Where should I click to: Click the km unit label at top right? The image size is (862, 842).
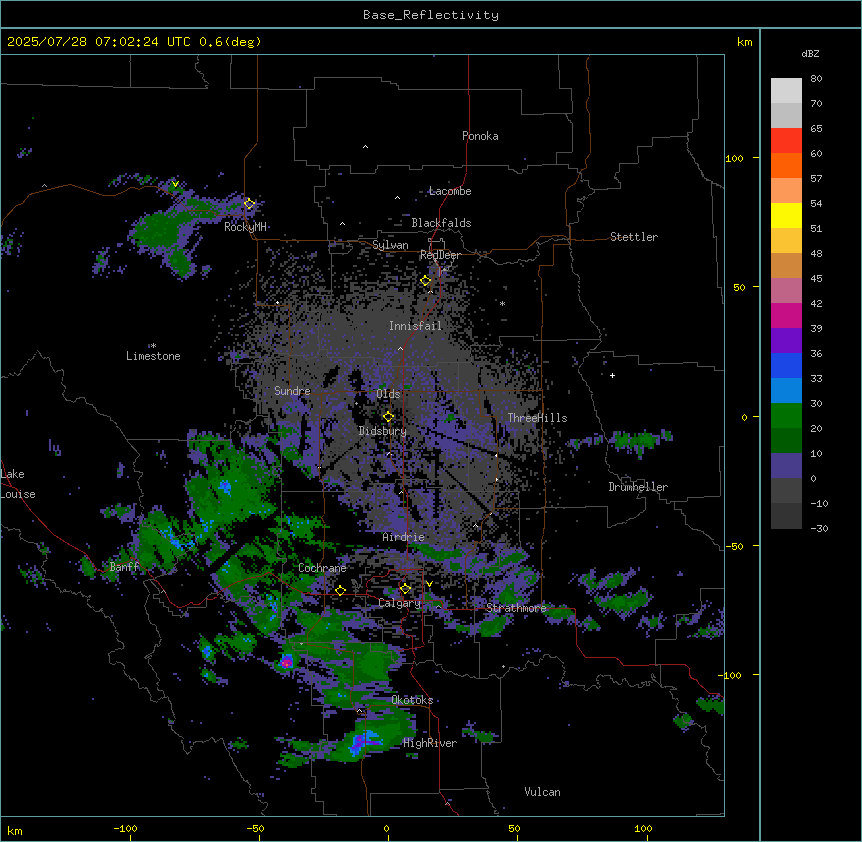point(744,42)
